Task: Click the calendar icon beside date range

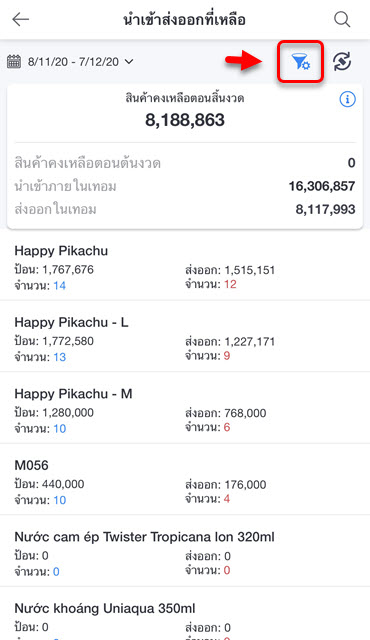Action: (x=14, y=62)
